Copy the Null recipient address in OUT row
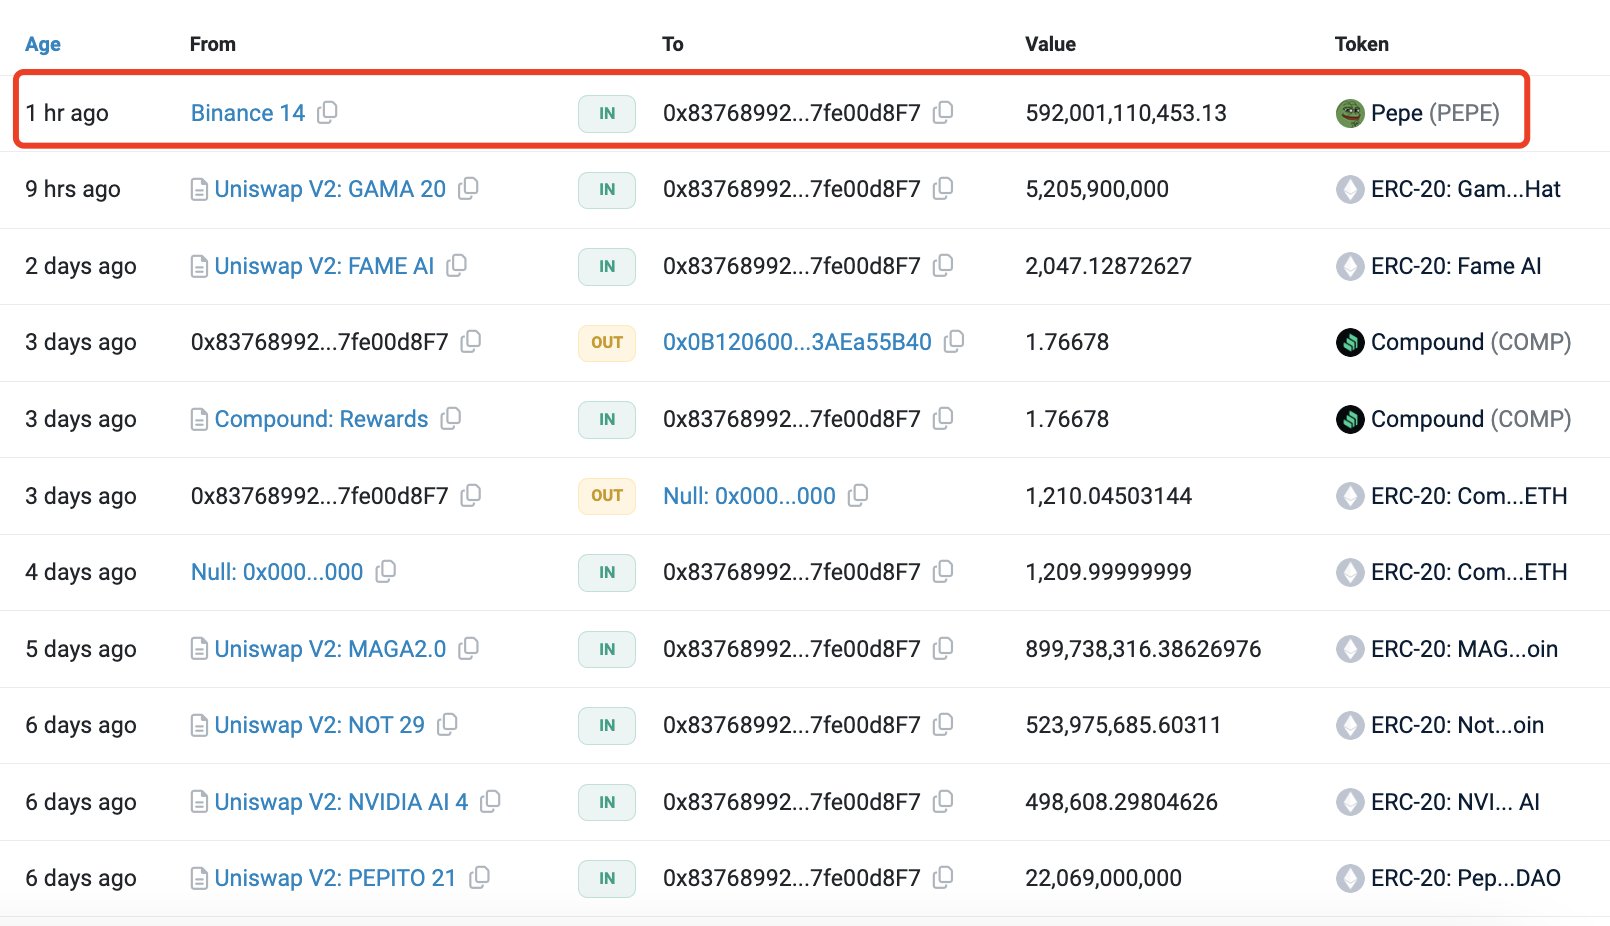The width and height of the screenshot is (1610, 926). [858, 495]
